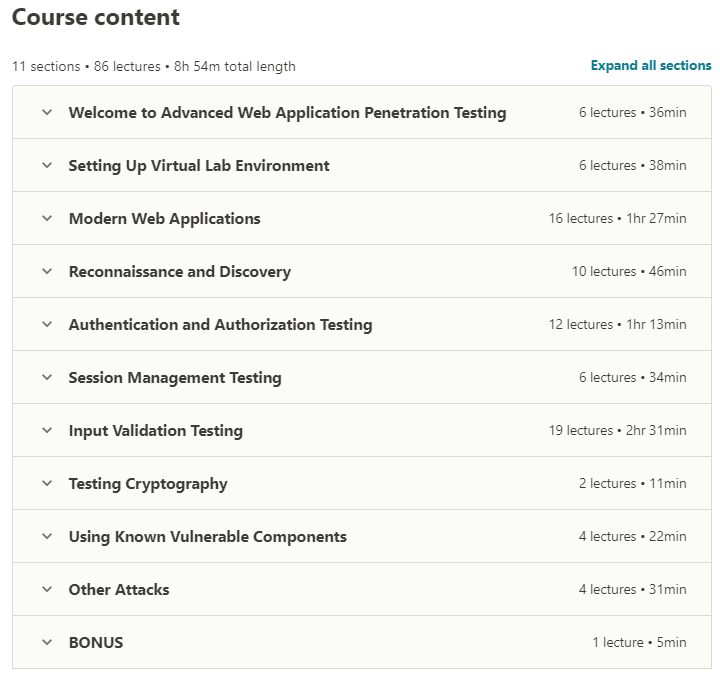This screenshot has height=676, width=720.
Task: Click the '19 lectures • 2hr 31min' label
Action: 617,431
